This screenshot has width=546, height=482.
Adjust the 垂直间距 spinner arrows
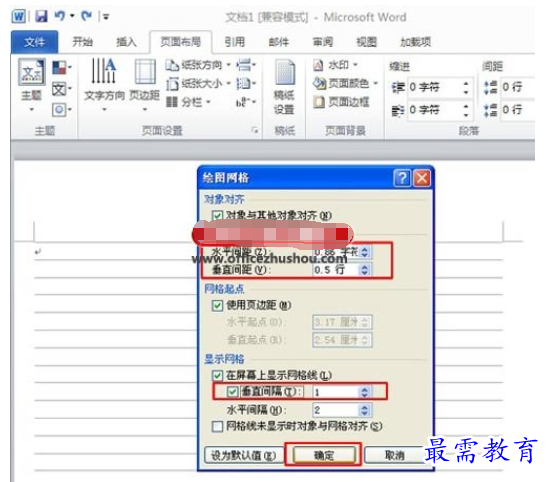tap(365, 270)
